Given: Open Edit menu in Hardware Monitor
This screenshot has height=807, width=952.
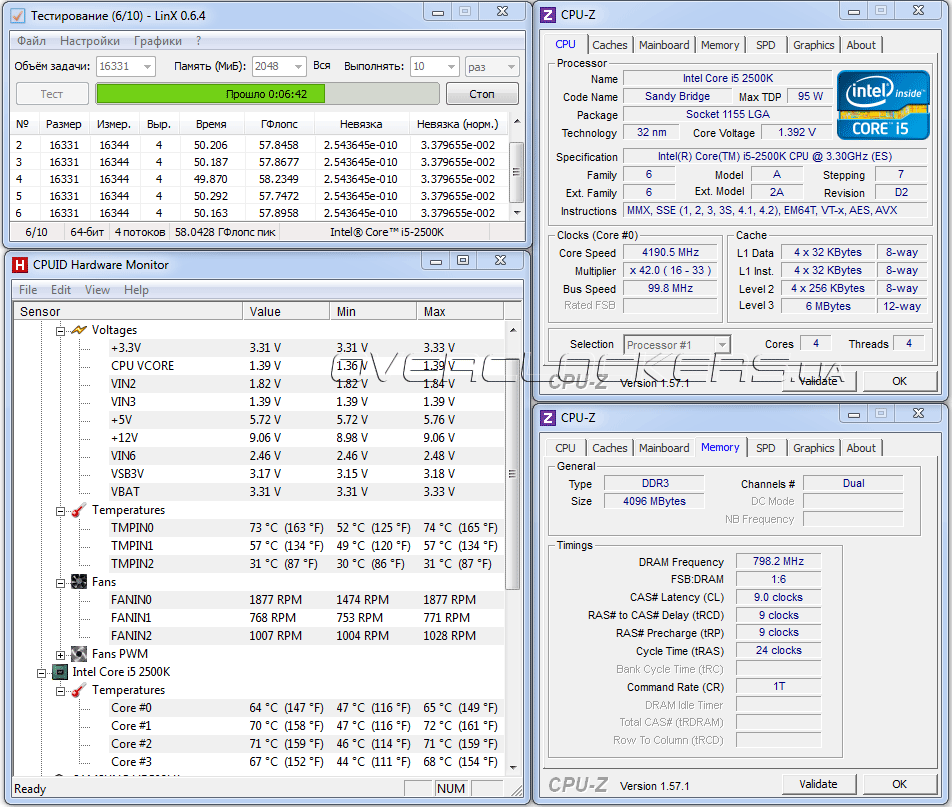Looking at the screenshot, I should [x=61, y=290].
